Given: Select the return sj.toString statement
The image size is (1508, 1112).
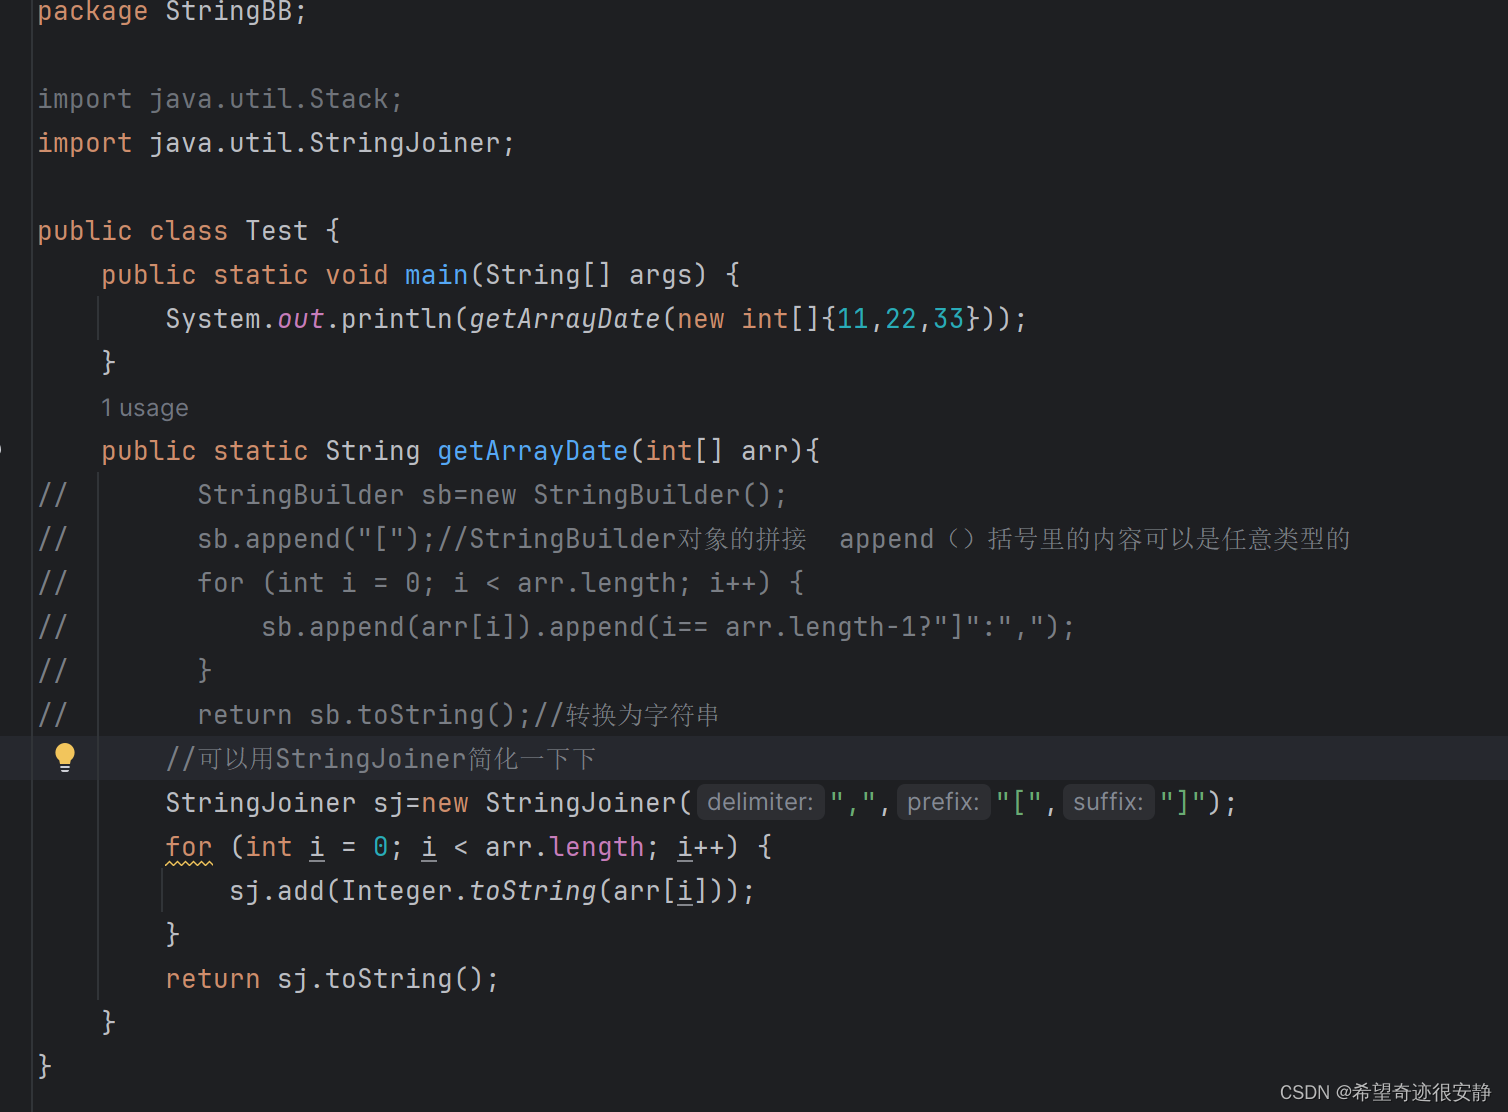Looking at the screenshot, I should click(330, 978).
